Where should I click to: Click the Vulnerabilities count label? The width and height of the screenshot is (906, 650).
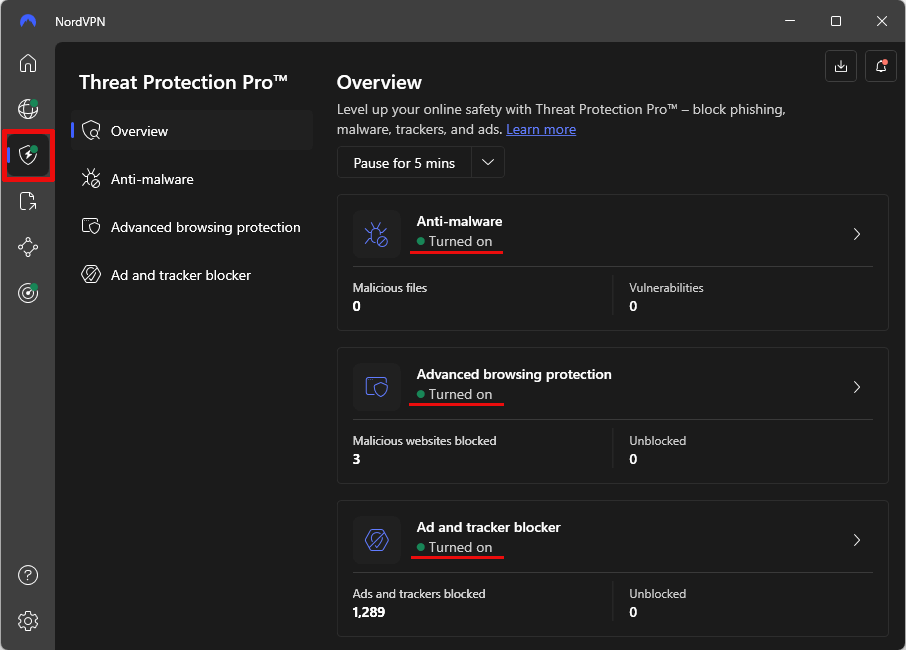pyautogui.click(x=666, y=288)
